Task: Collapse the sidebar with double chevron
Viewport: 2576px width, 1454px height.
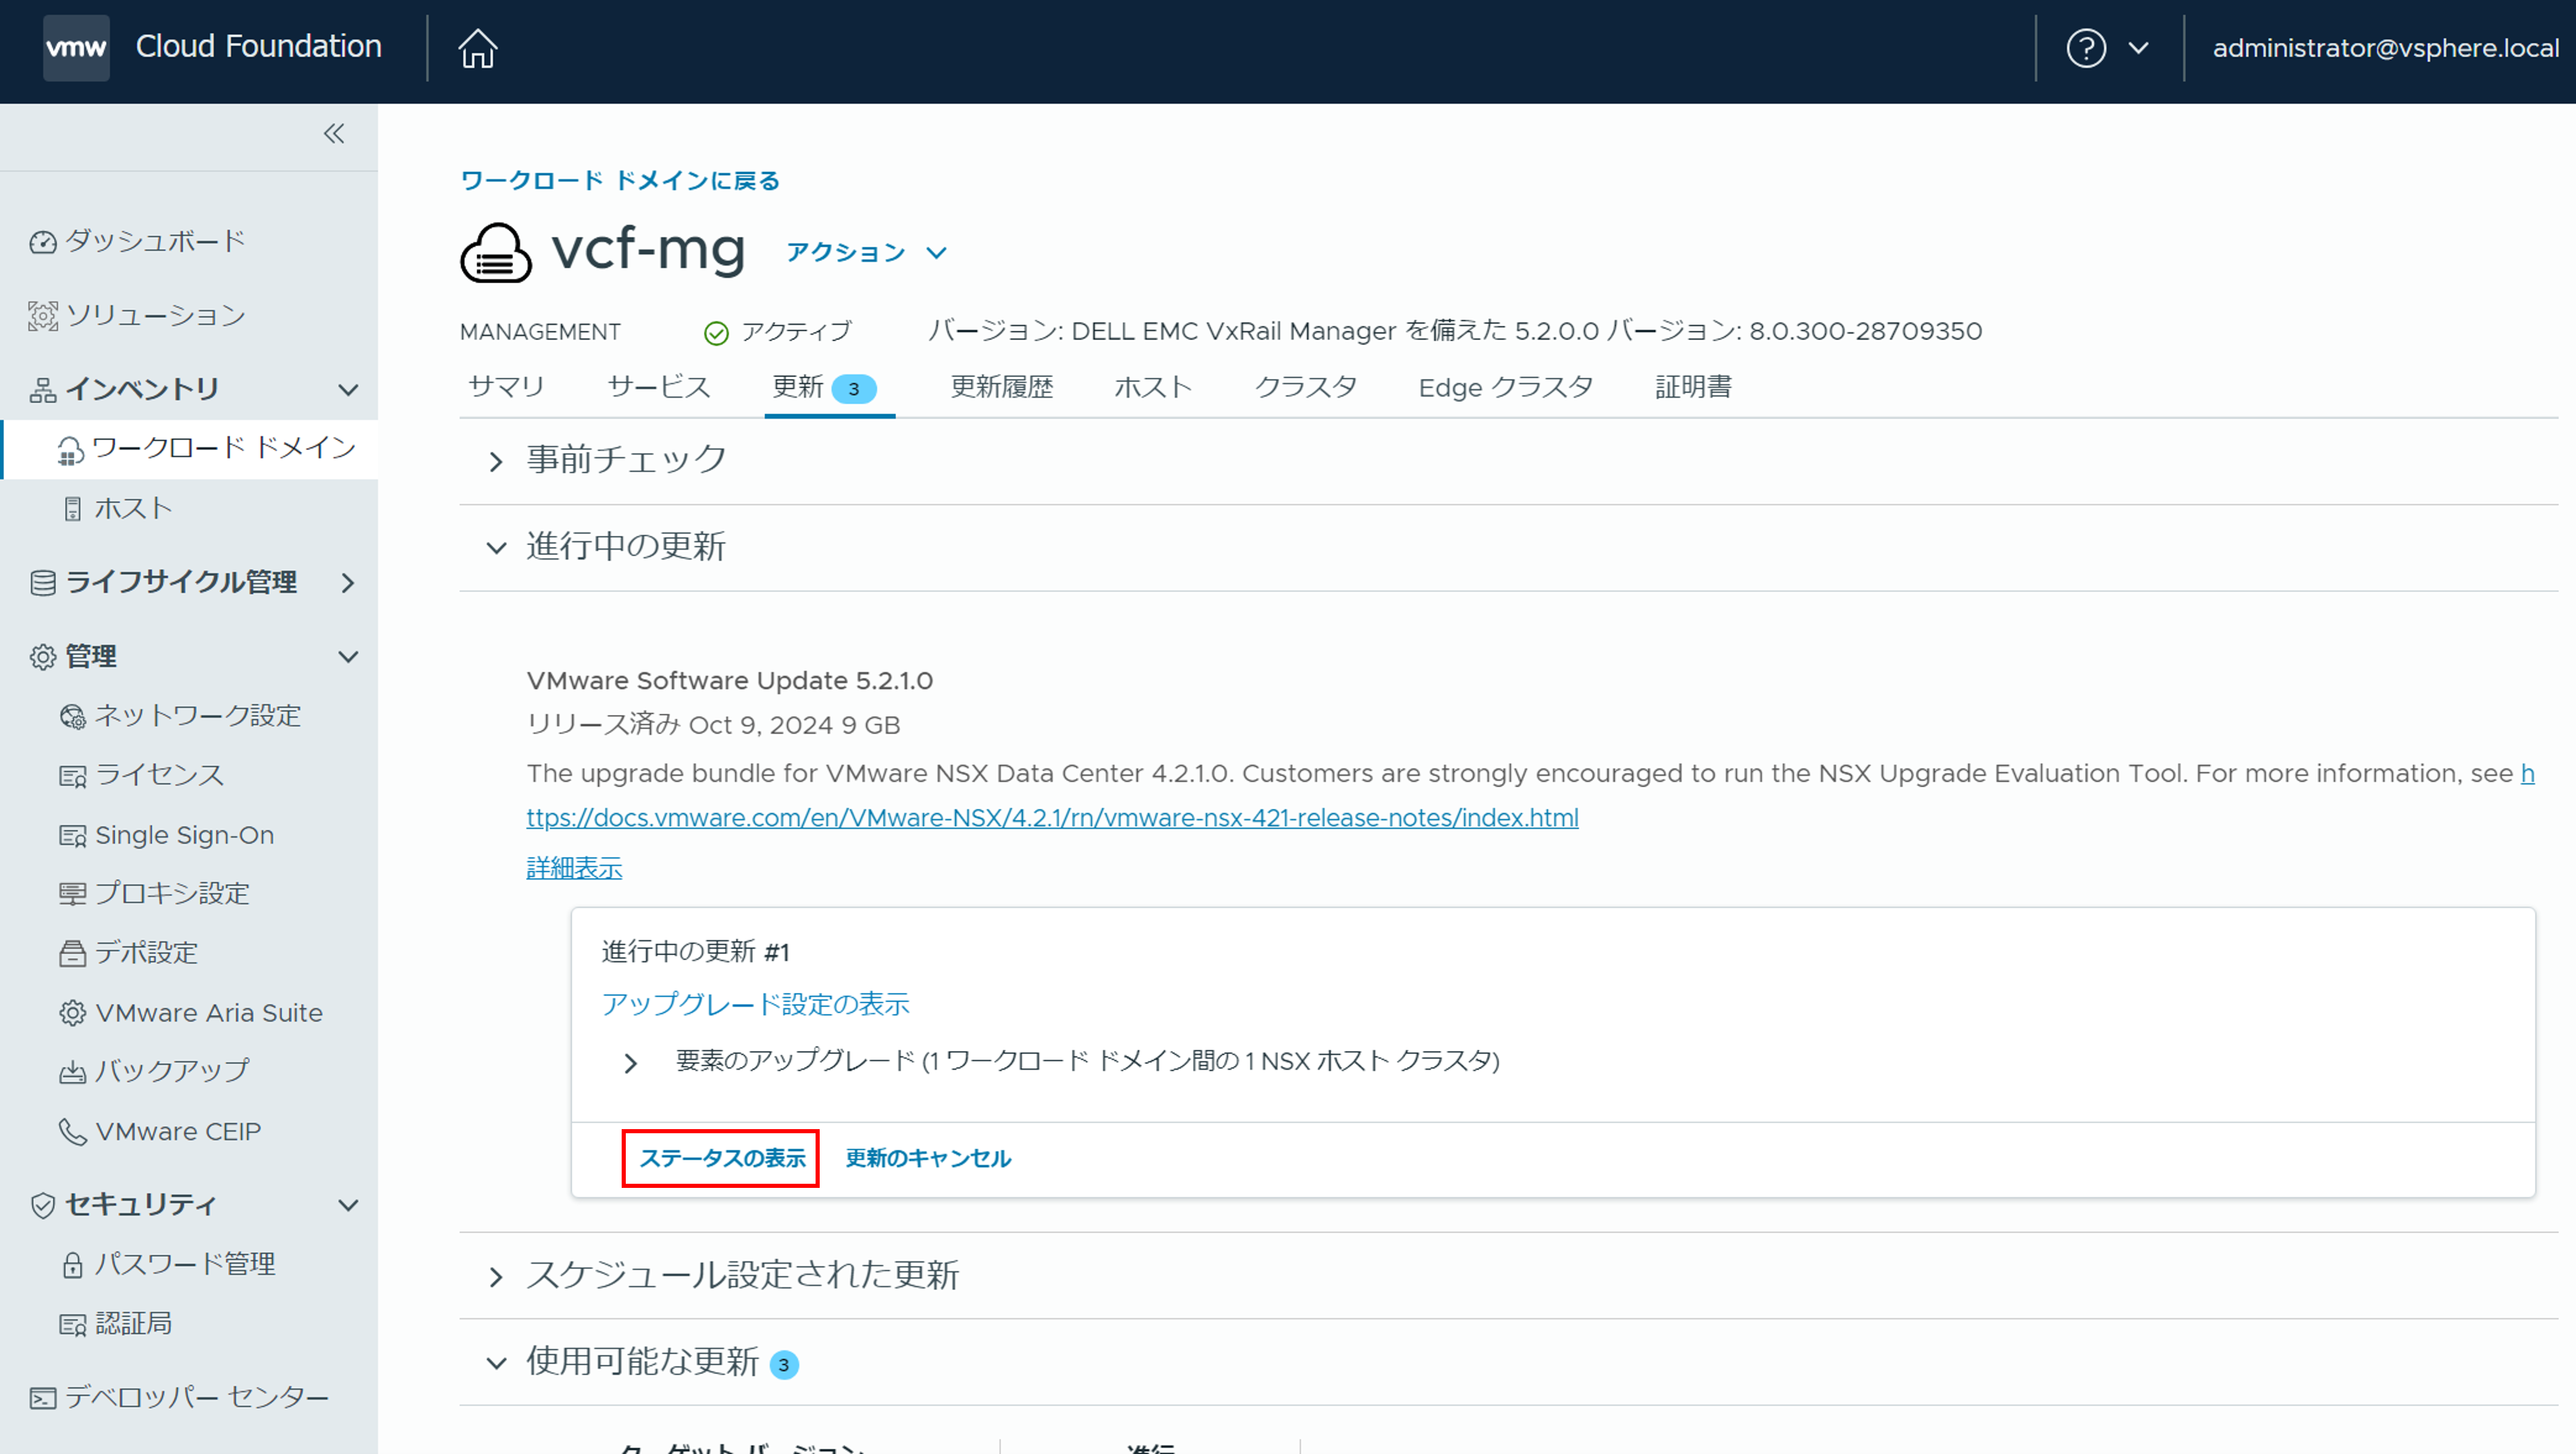Action: pyautogui.click(x=334, y=134)
